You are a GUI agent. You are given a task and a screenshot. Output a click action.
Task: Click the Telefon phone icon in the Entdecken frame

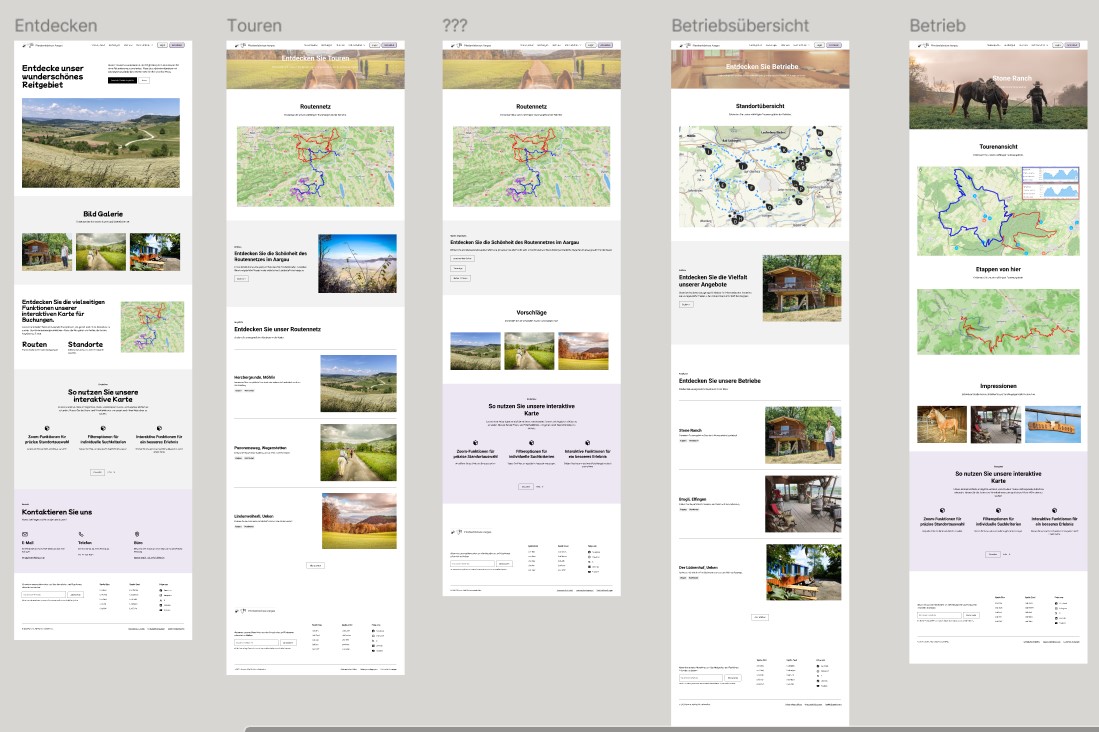click(x=80, y=535)
